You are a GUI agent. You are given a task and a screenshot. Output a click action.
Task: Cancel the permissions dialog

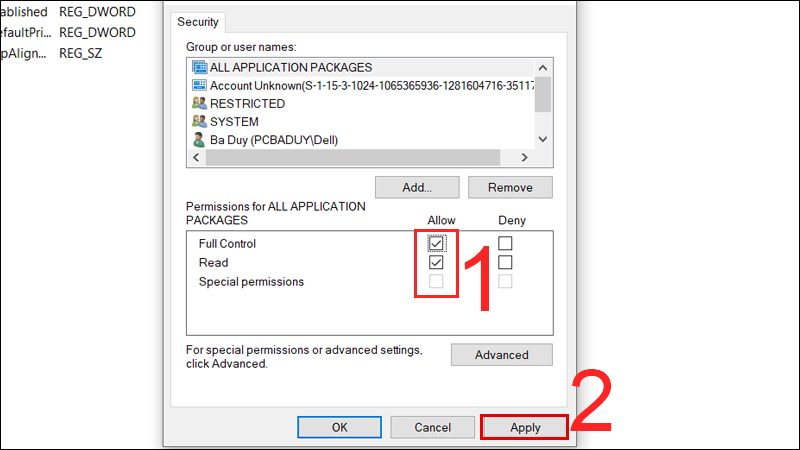[433, 427]
